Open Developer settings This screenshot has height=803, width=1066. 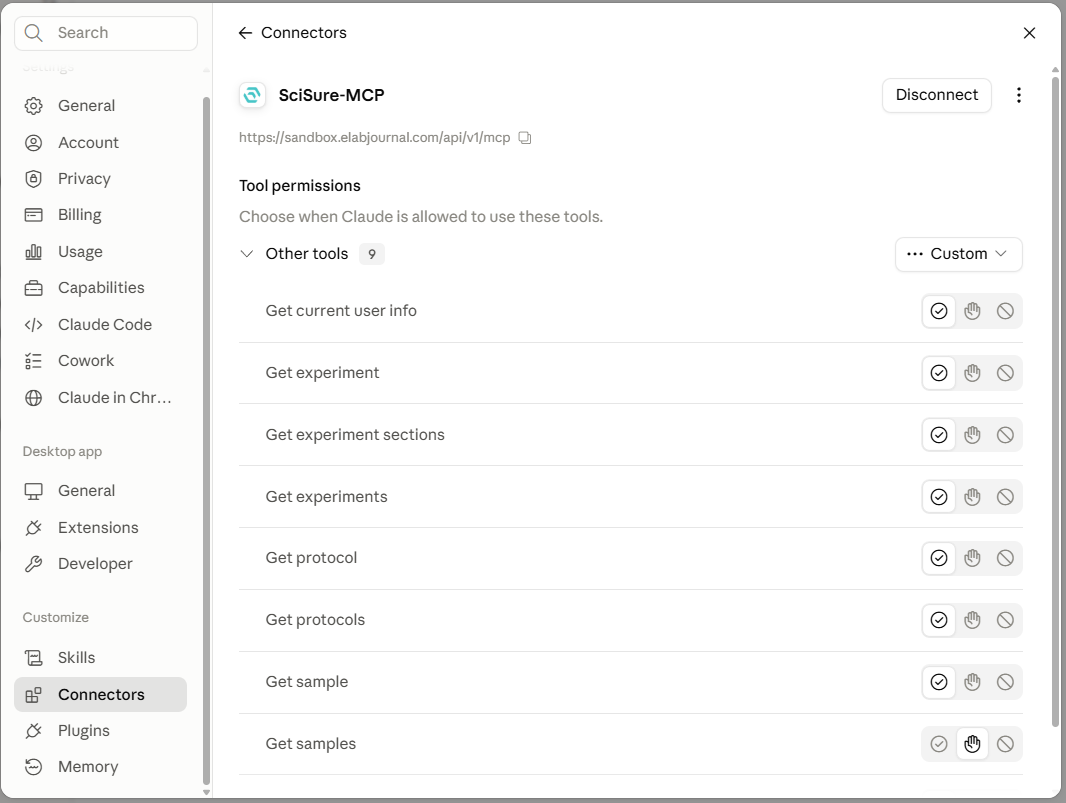point(101,564)
